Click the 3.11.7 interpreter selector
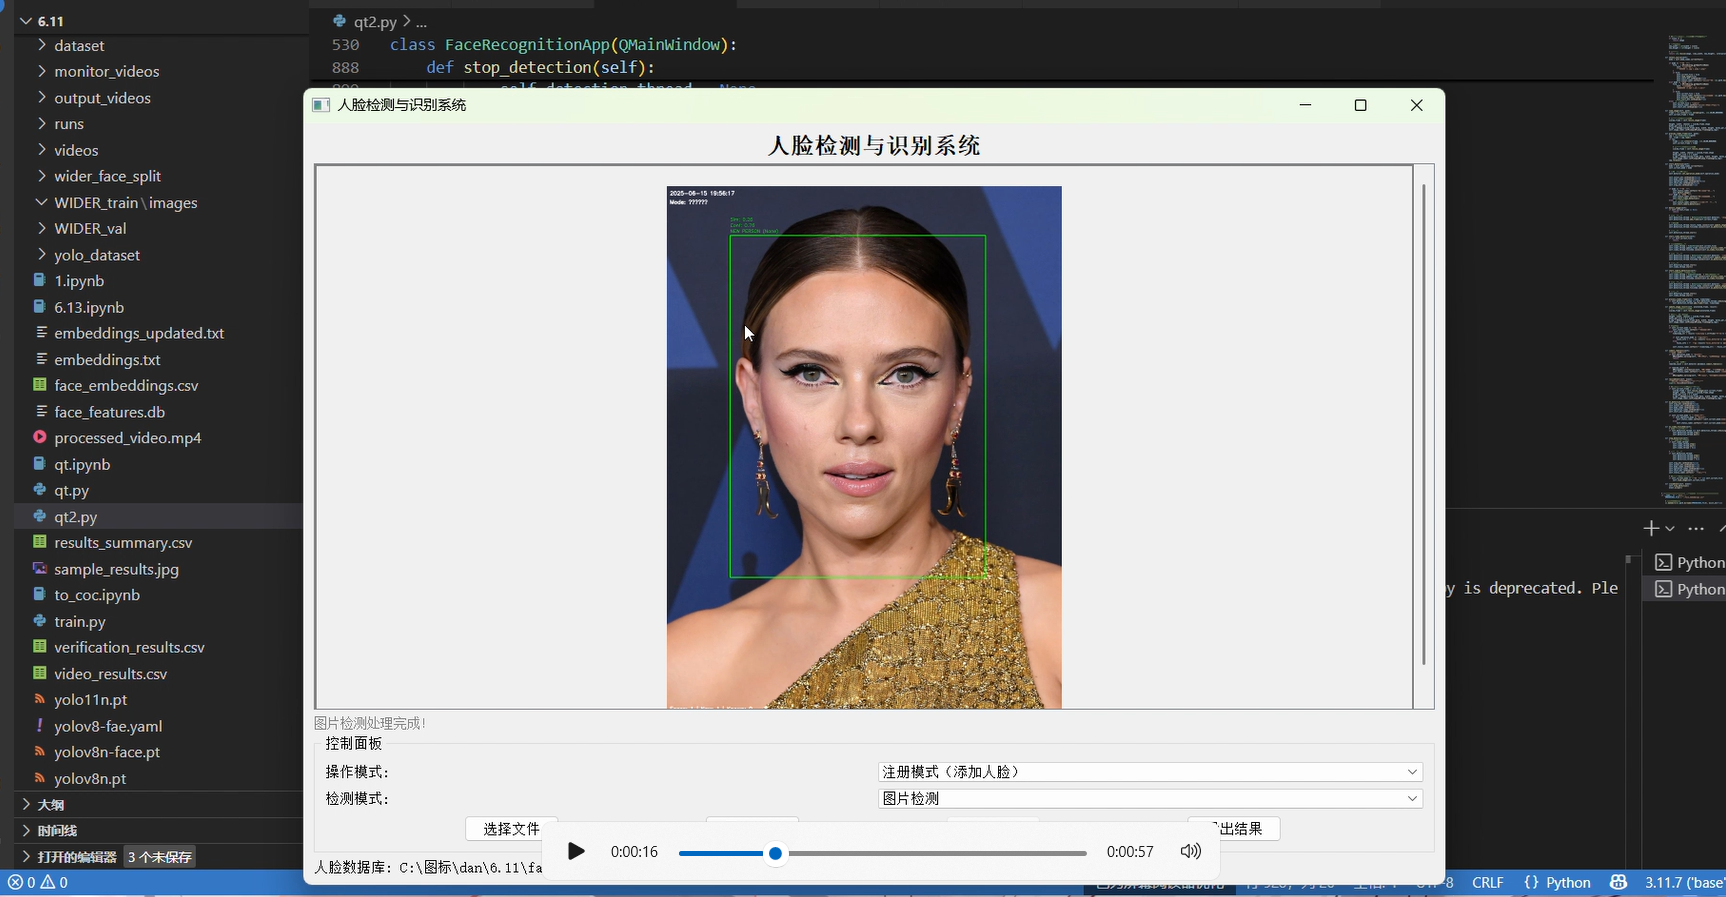 [1684, 882]
